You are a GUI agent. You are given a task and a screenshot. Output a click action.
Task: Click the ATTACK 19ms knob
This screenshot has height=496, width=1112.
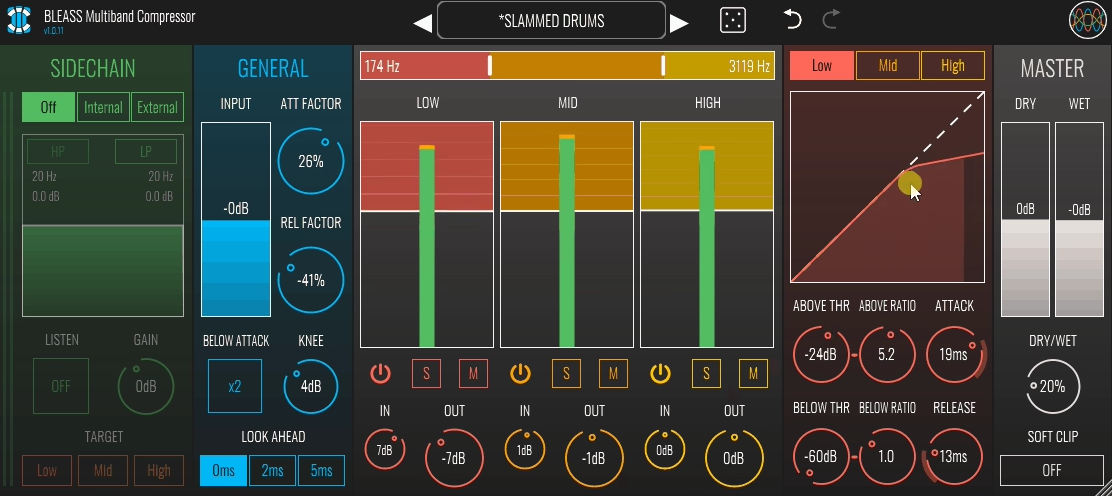pyautogui.click(x=954, y=355)
